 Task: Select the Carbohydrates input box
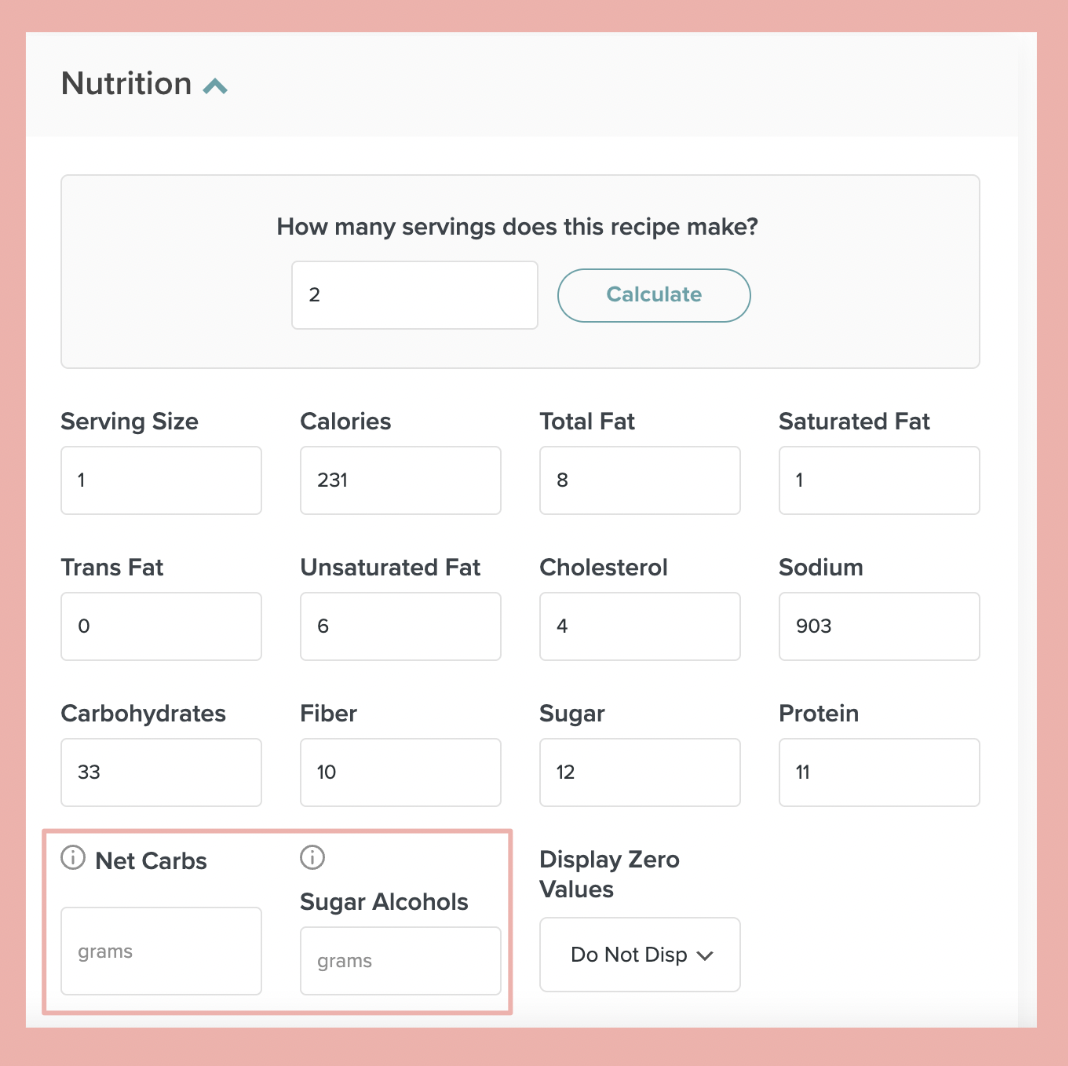coord(161,772)
